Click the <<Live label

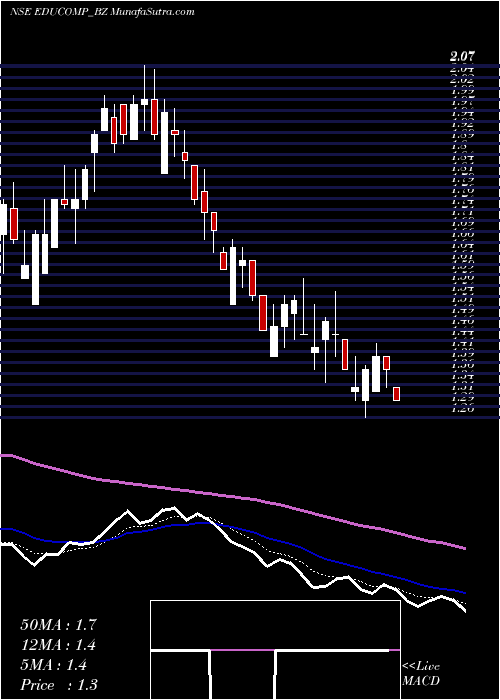[421, 667]
